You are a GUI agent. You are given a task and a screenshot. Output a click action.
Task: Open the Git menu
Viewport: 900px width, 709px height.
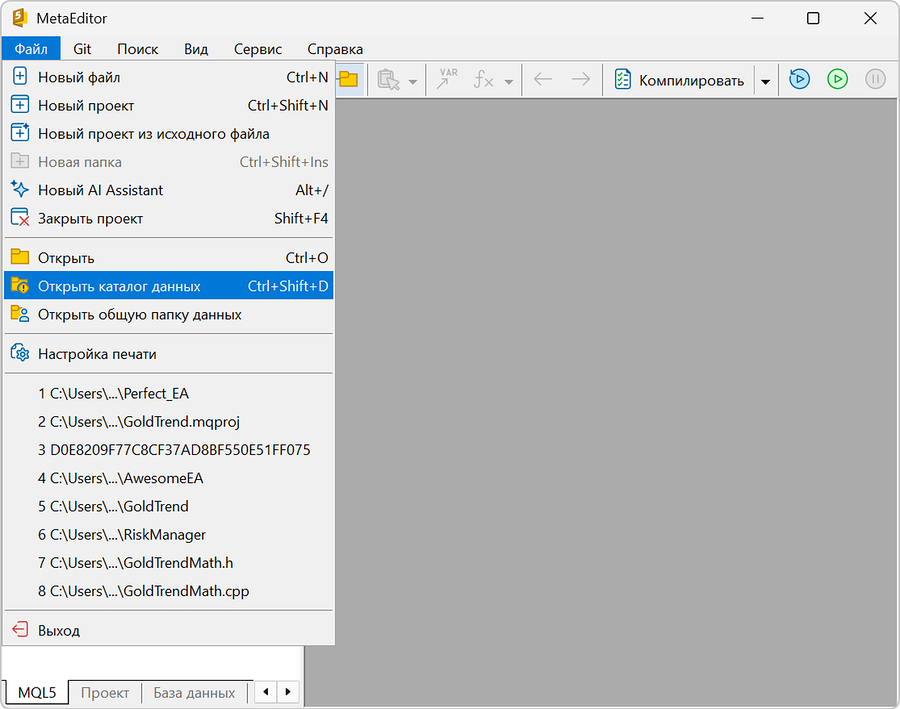[82, 49]
